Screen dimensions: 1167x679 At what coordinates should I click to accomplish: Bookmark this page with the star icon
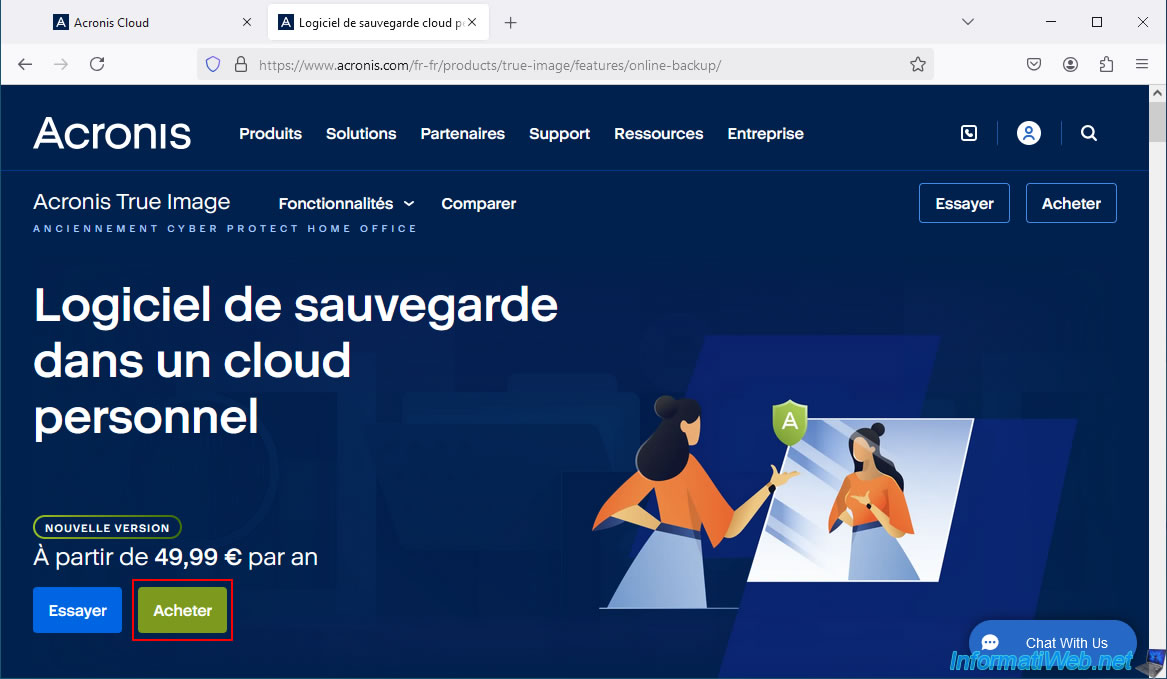coord(917,64)
